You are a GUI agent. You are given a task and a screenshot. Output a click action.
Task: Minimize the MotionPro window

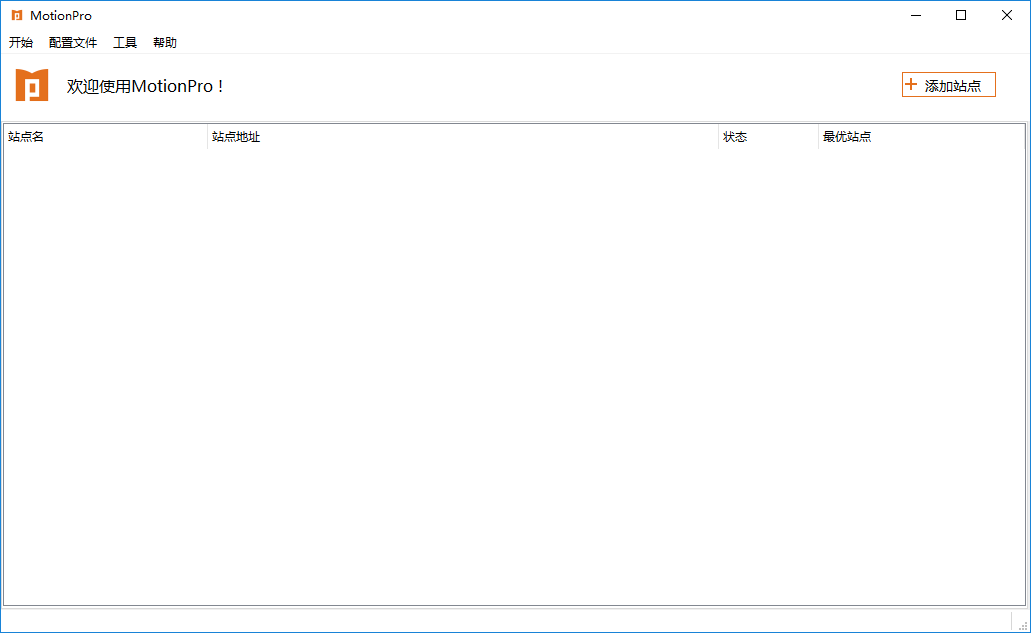point(916,15)
